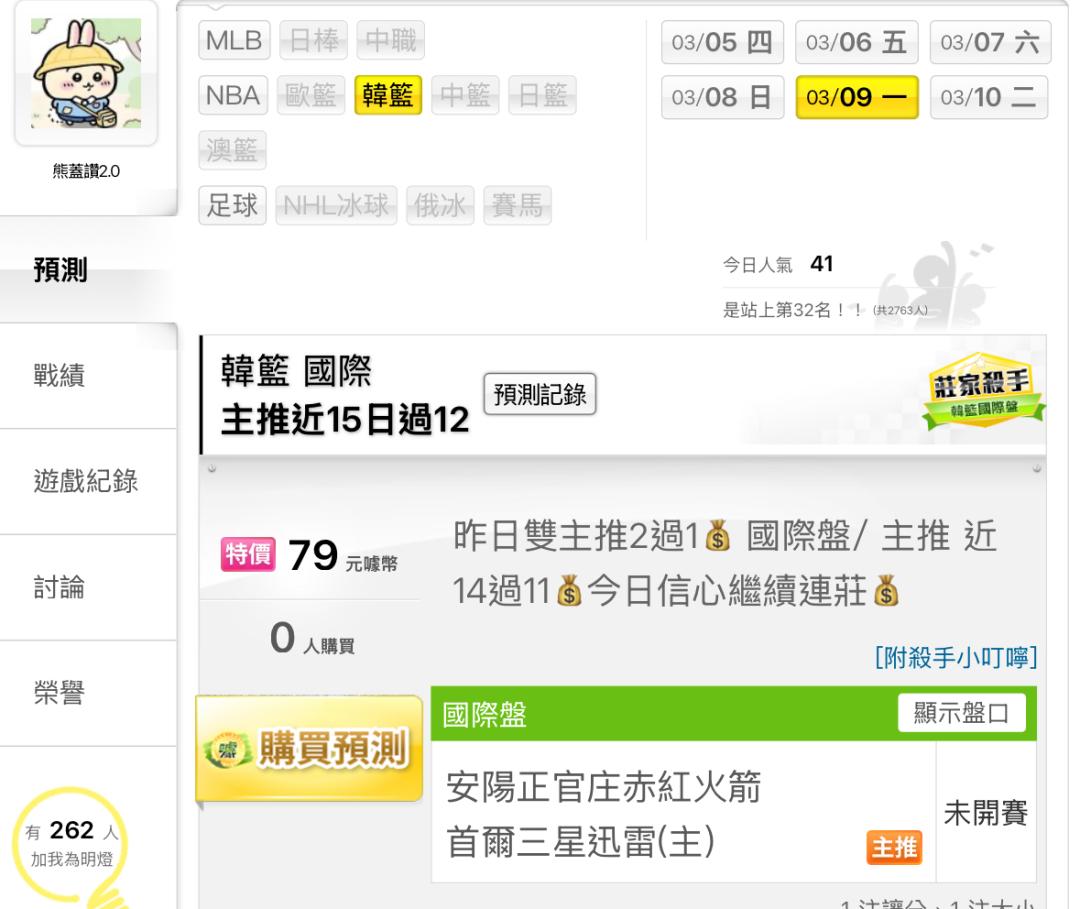Click the 購買預測 purchase button
Screen dimensions: 1080x909
(309, 749)
